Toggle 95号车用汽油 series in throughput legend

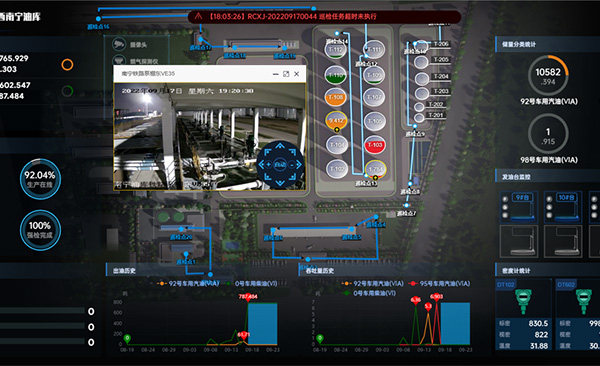click(x=440, y=283)
